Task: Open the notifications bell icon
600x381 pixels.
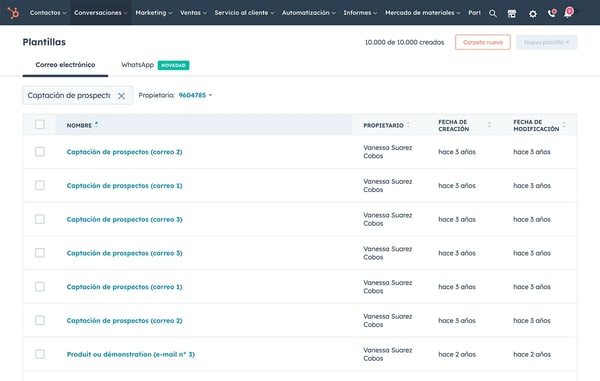Action: 568,13
